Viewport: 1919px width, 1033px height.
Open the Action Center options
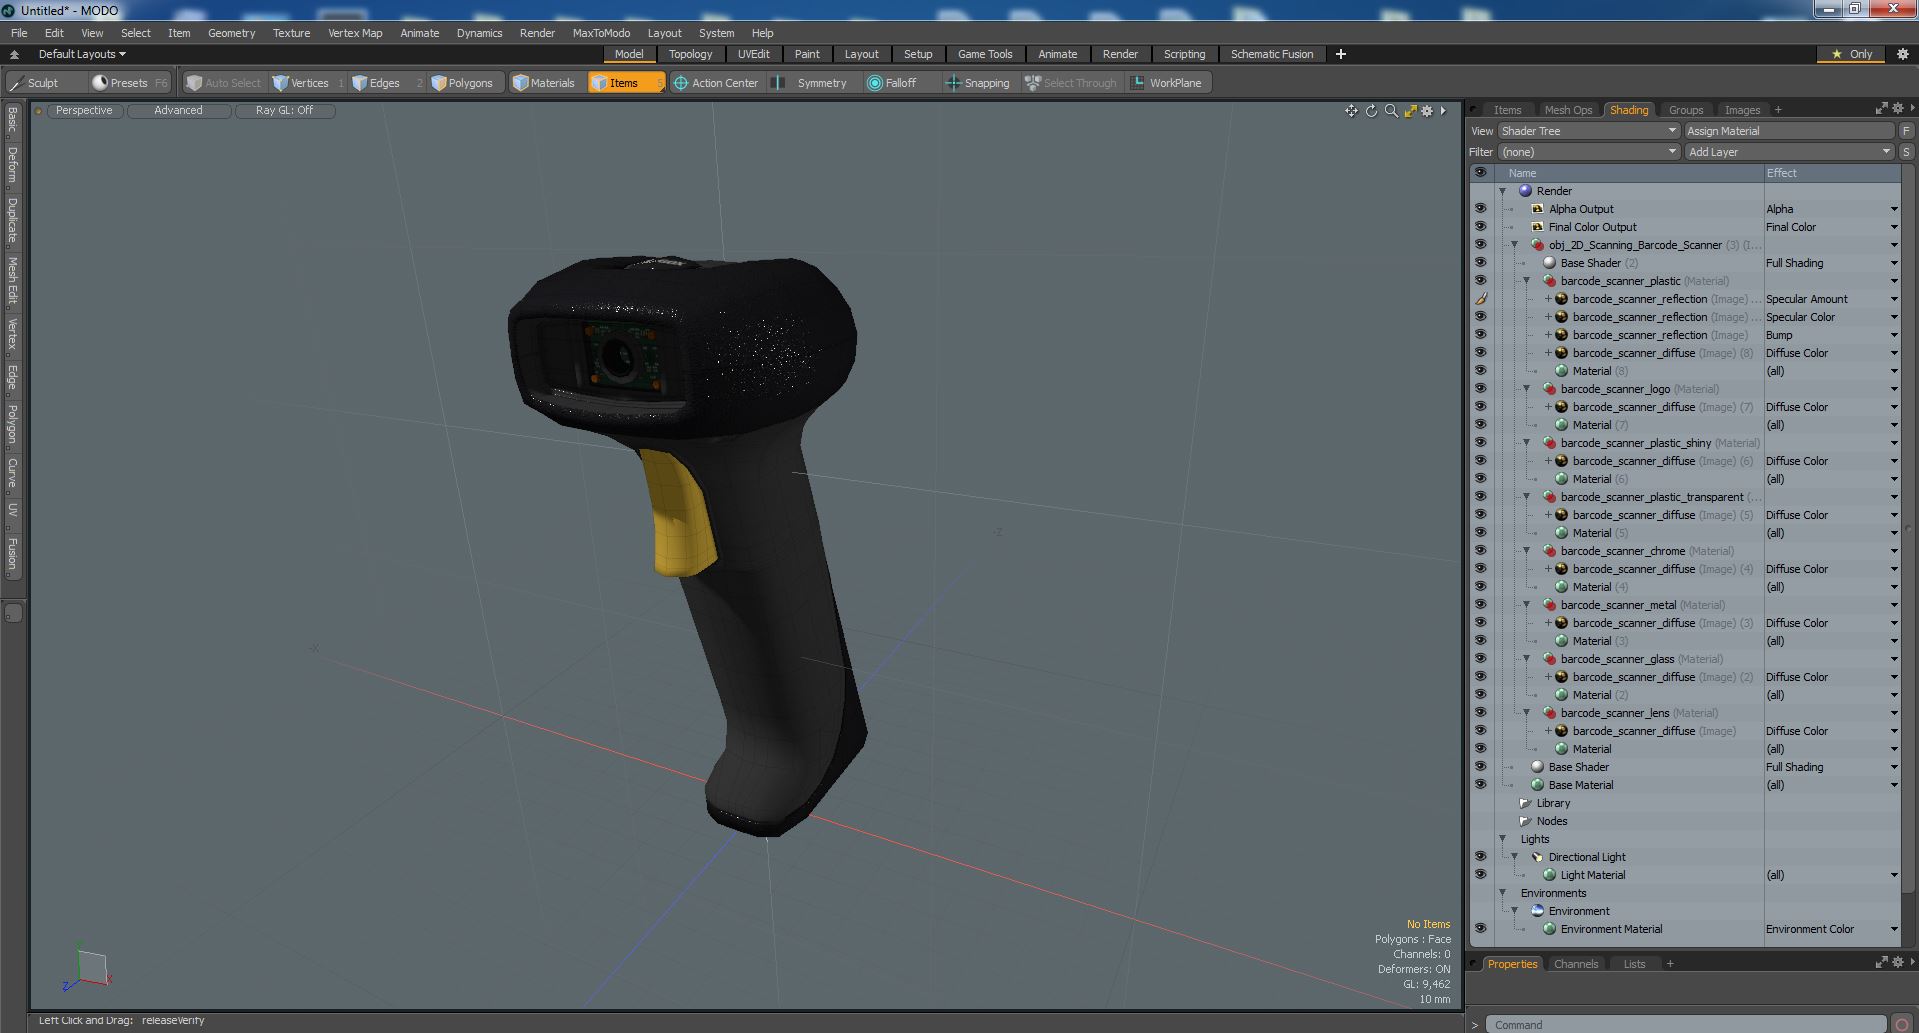[x=716, y=83]
